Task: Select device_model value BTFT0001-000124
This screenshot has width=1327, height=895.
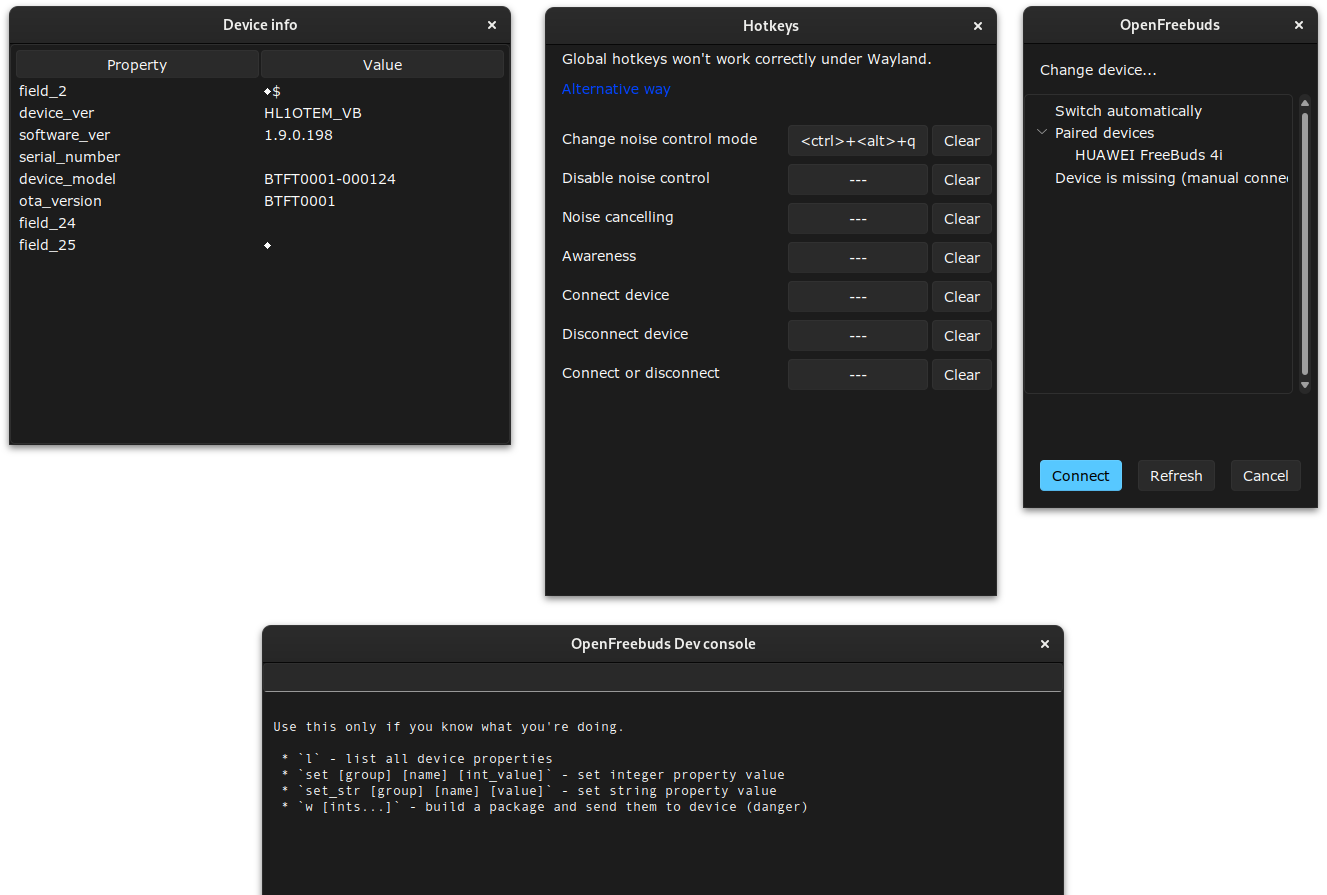Action: pyautogui.click(x=330, y=179)
